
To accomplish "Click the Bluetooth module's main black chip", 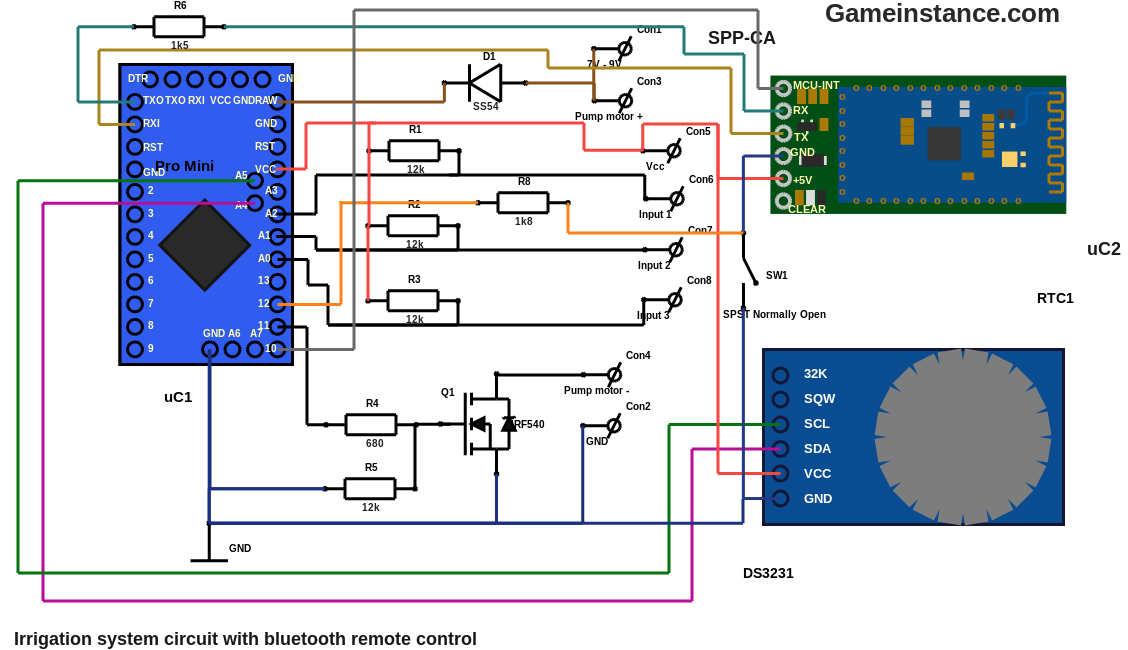I will click(x=943, y=144).
